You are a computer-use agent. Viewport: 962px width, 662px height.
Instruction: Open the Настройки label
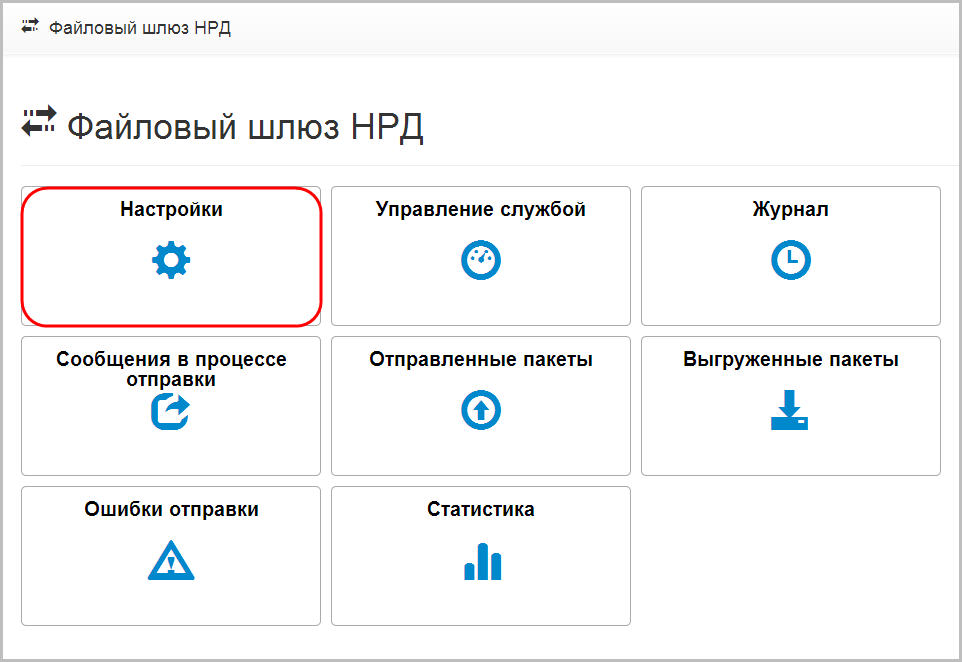pos(171,209)
